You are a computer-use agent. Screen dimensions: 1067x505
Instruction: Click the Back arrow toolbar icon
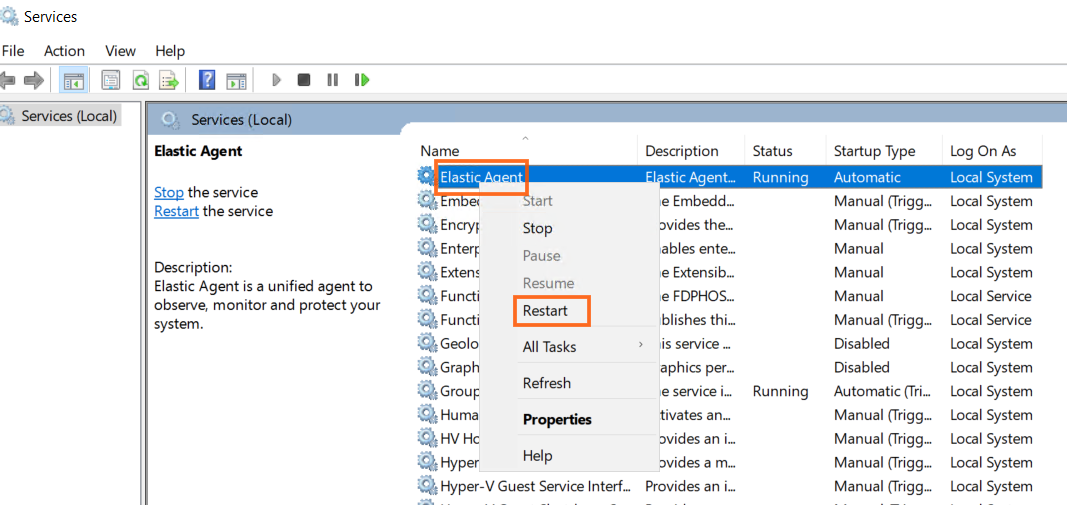click(7, 80)
